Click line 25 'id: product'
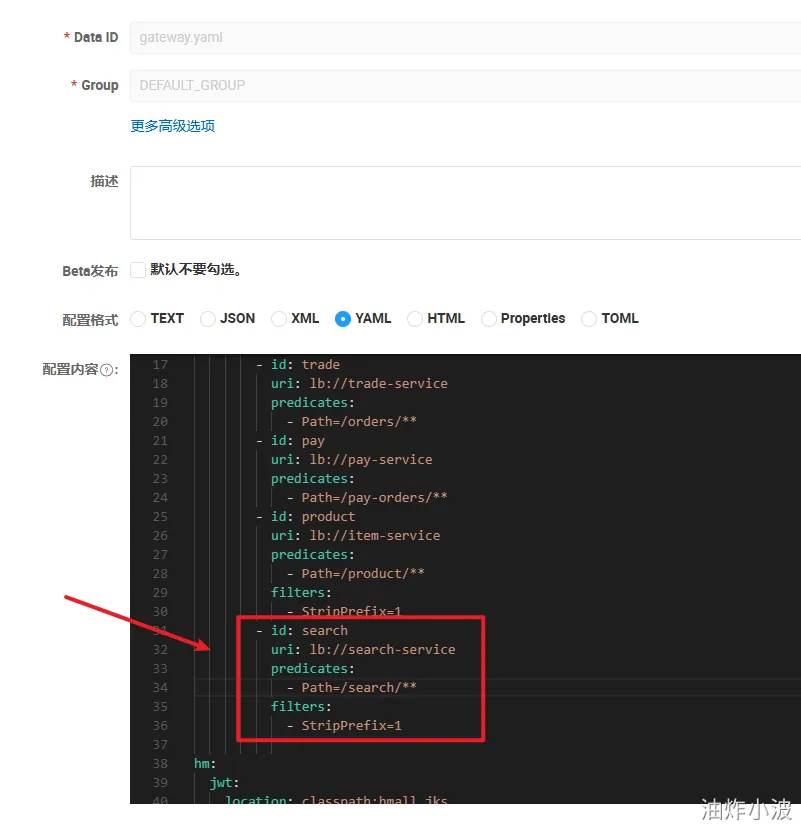Viewport: 801px width, 830px height. click(x=313, y=517)
